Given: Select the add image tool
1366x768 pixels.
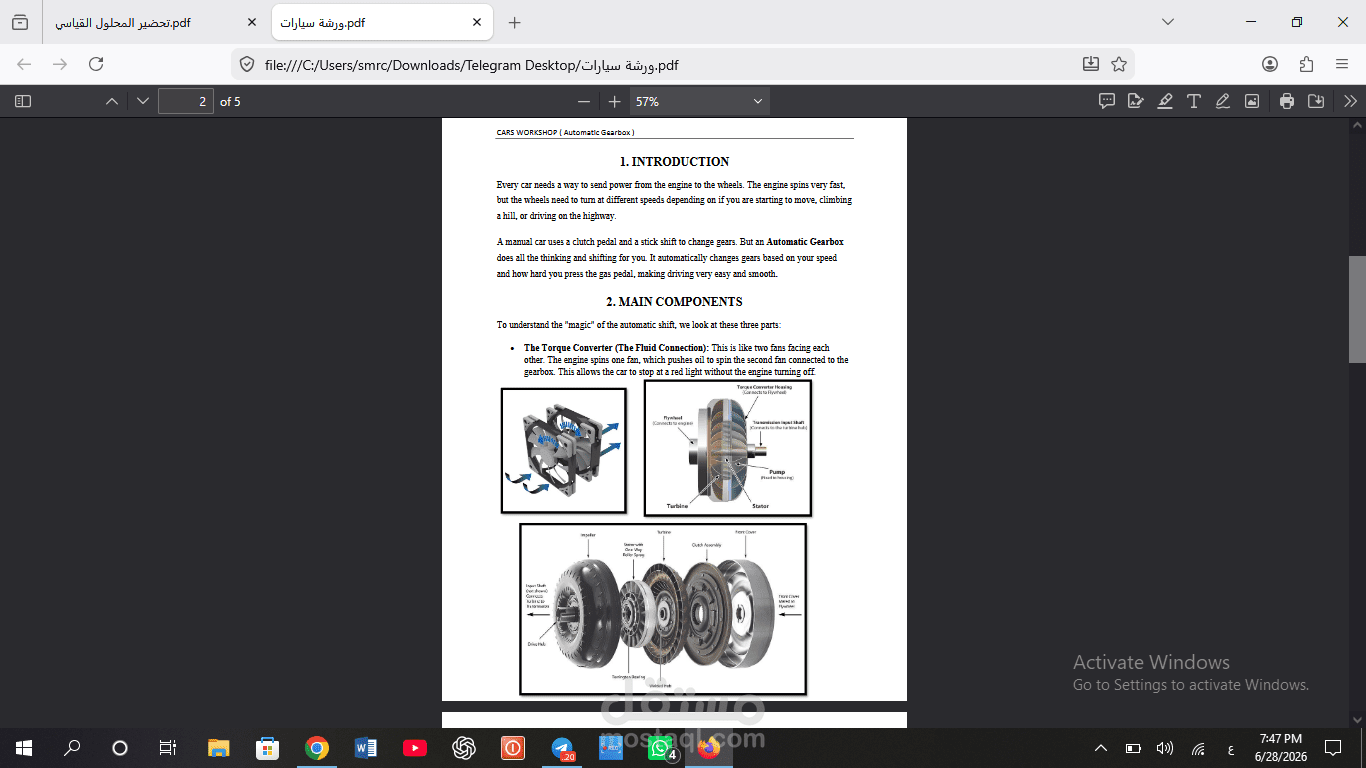Looking at the screenshot, I should pyautogui.click(x=1251, y=101).
